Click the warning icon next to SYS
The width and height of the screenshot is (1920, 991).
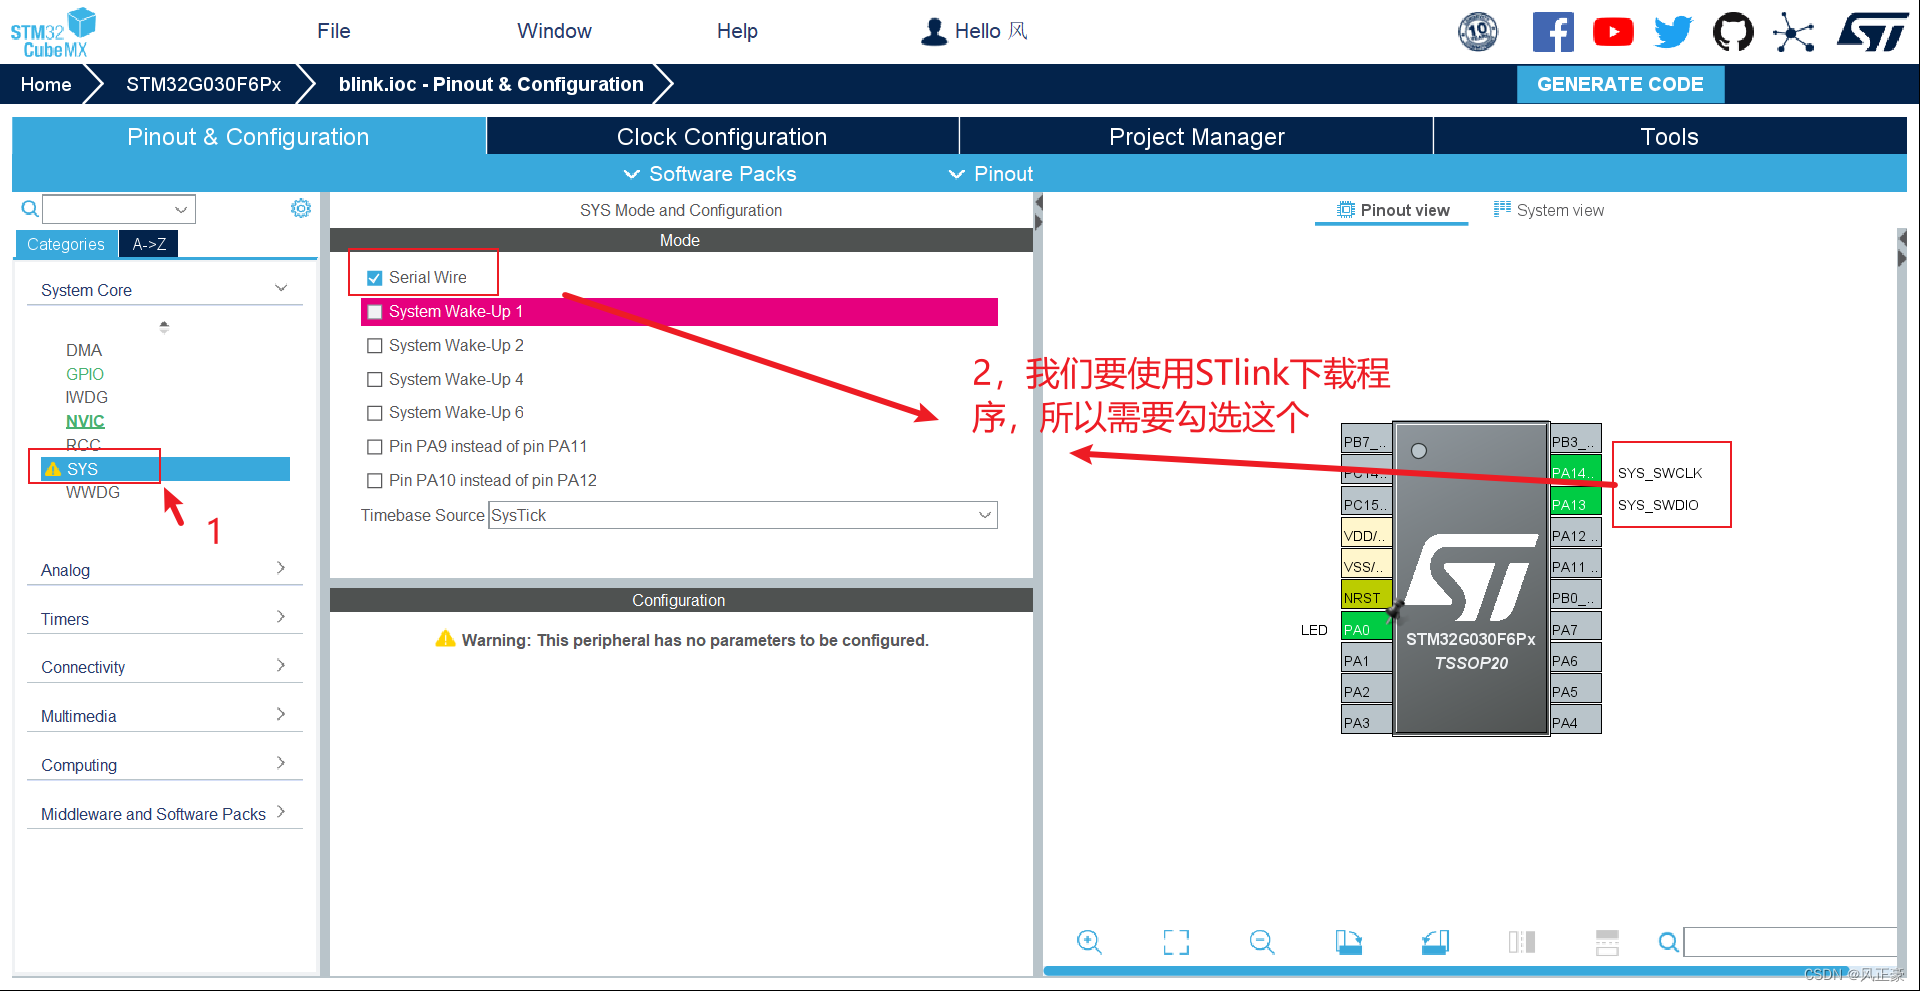53,469
